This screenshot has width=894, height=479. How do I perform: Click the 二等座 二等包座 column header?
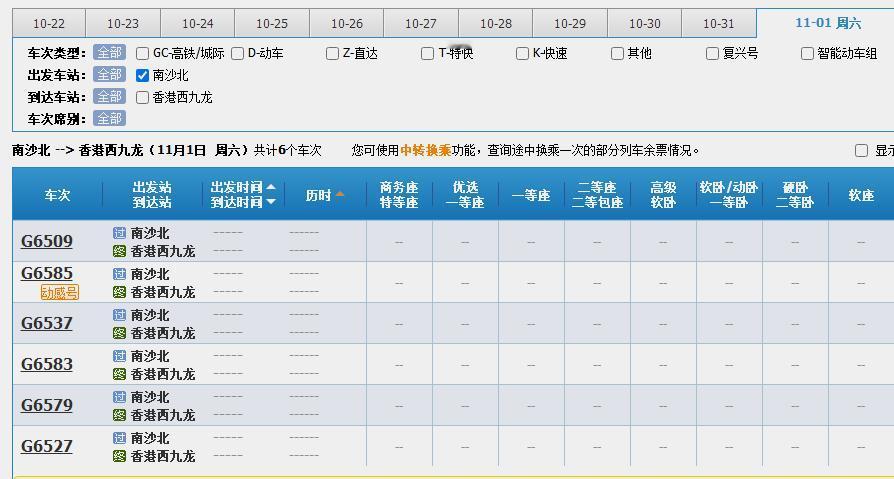coord(597,194)
